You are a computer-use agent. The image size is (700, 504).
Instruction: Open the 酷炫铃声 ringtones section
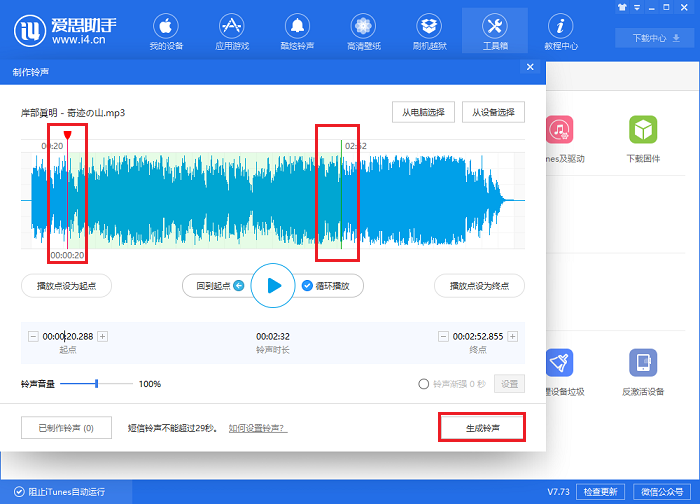[x=296, y=32]
